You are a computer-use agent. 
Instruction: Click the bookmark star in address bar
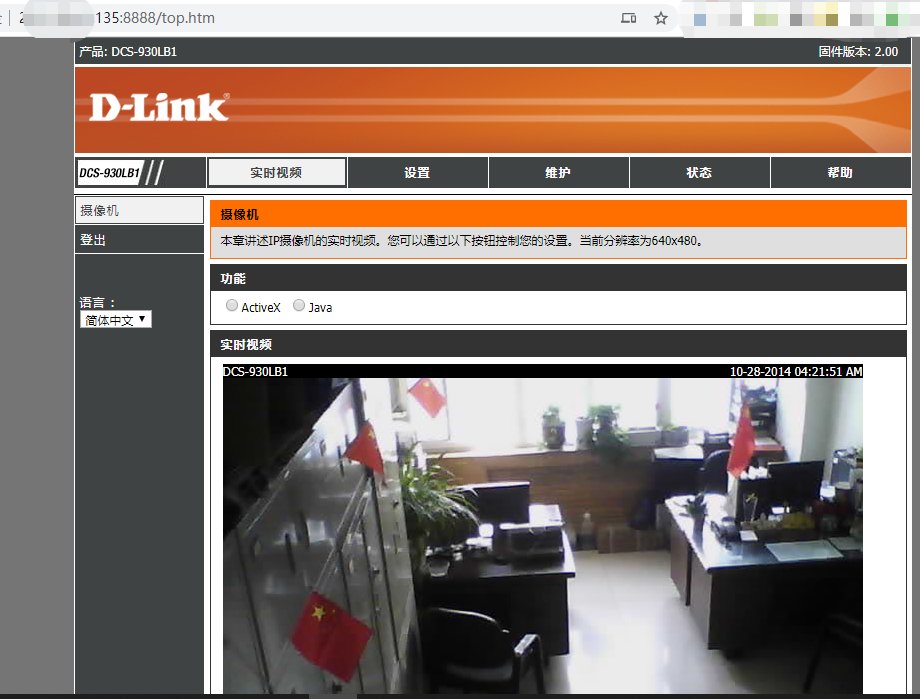[660, 18]
